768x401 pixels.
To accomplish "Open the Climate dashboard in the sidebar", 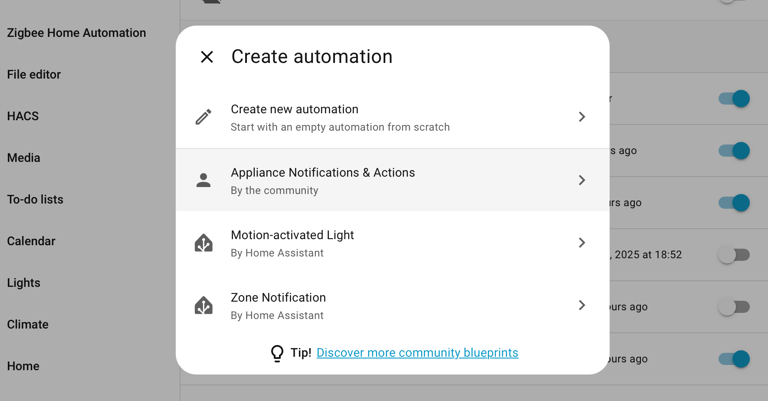I will 28,324.
